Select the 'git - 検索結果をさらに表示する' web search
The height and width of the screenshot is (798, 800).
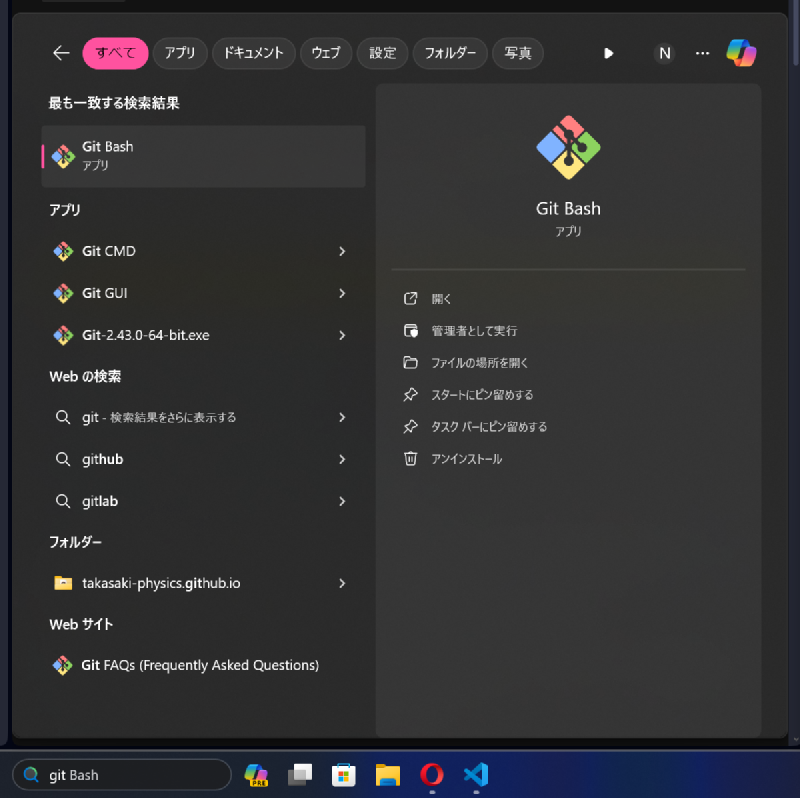click(x=204, y=417)
